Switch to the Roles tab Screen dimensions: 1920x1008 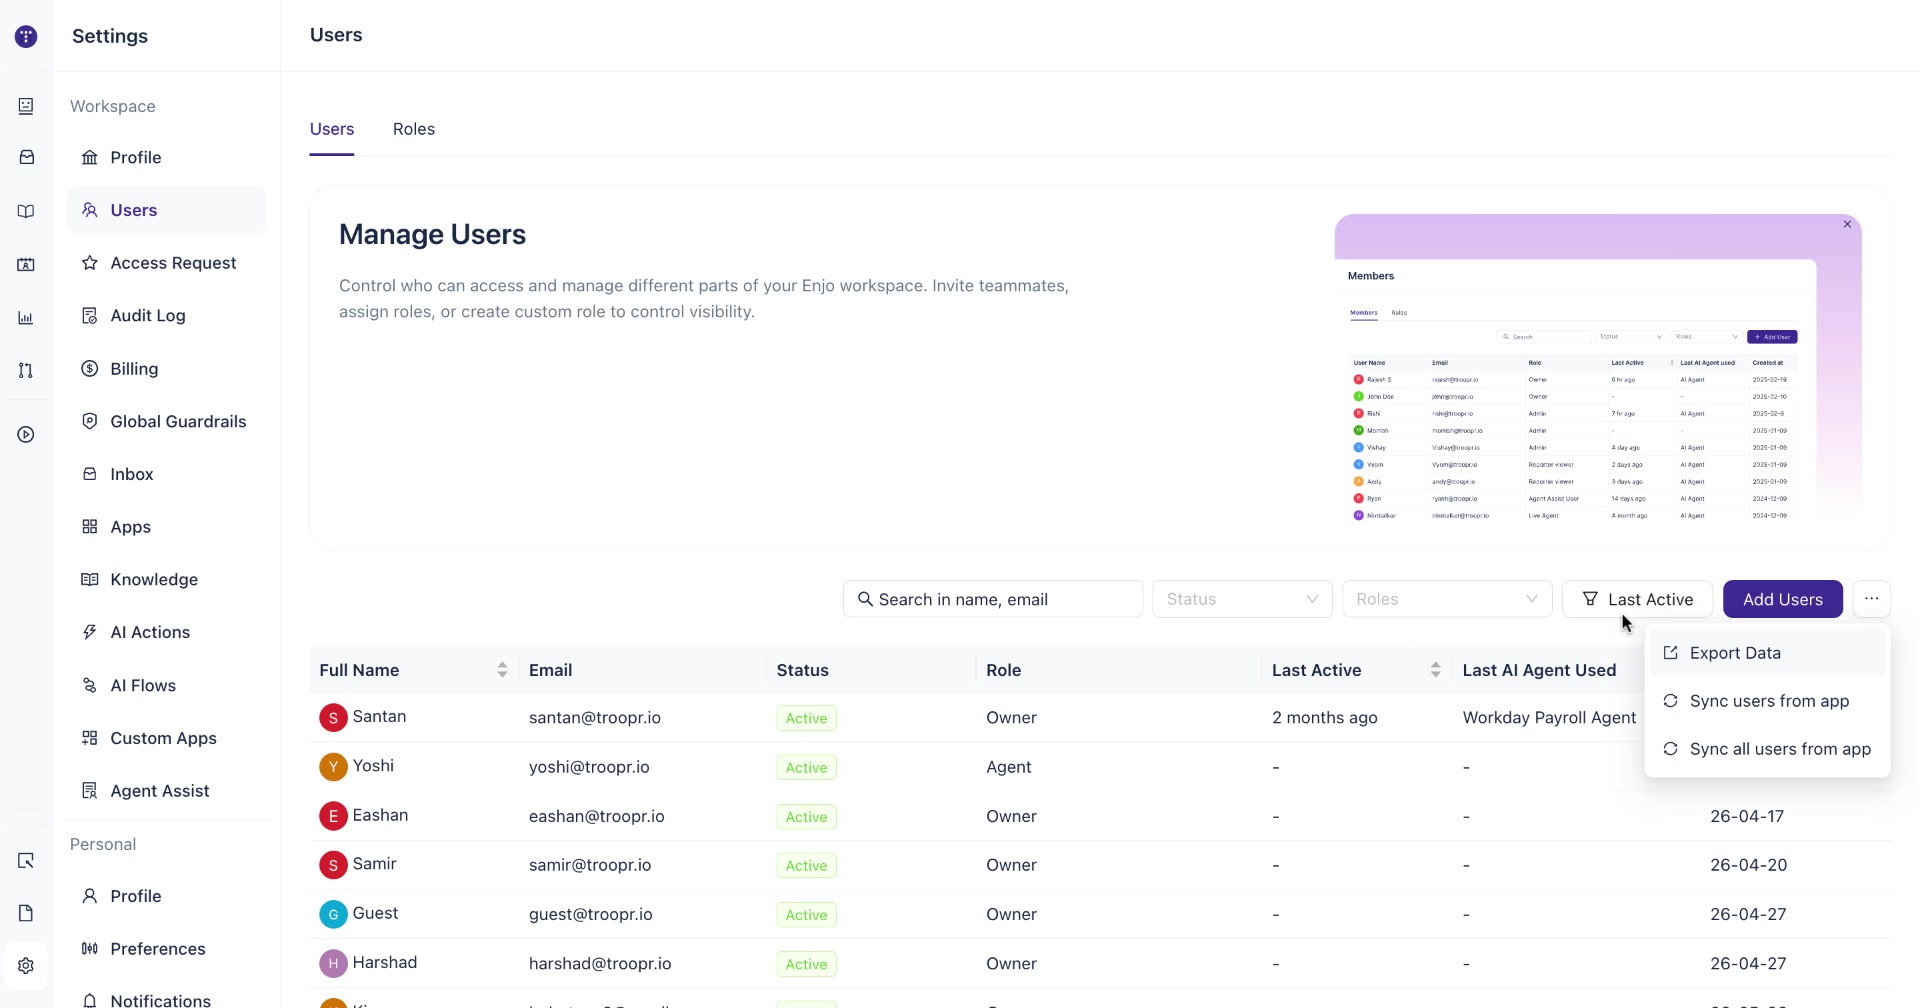(414, 129)
